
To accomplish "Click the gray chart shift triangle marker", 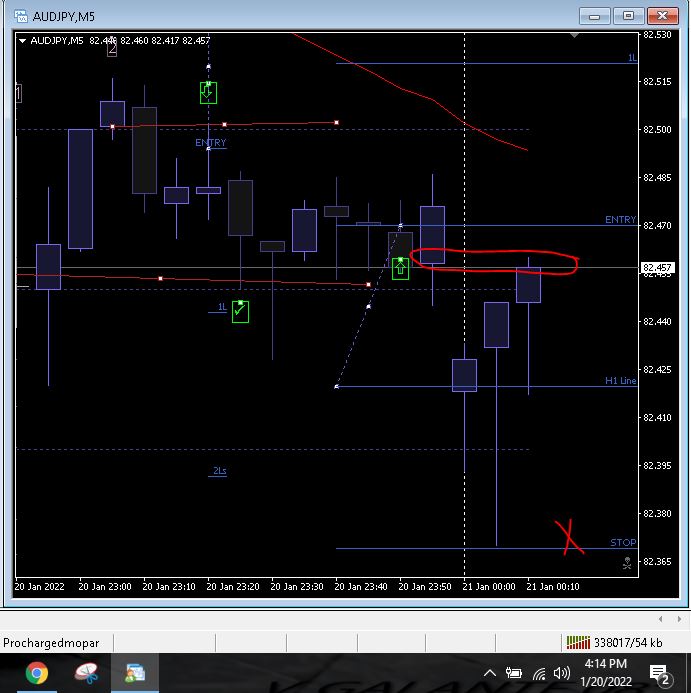I will pyautogui.click(x=574, y=35).
